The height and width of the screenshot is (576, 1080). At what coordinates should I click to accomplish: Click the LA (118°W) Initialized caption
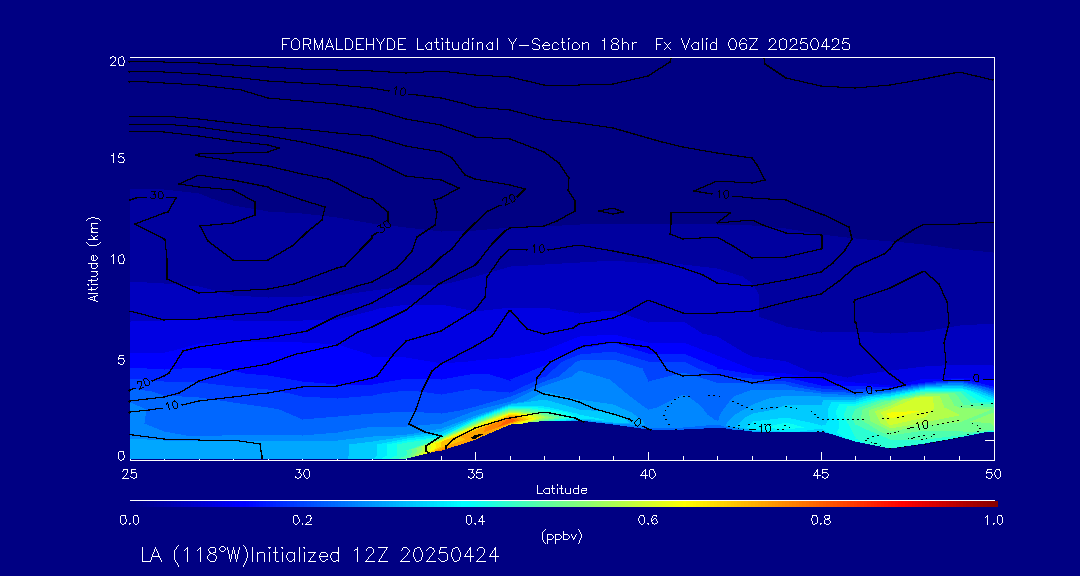pos(319,554)
